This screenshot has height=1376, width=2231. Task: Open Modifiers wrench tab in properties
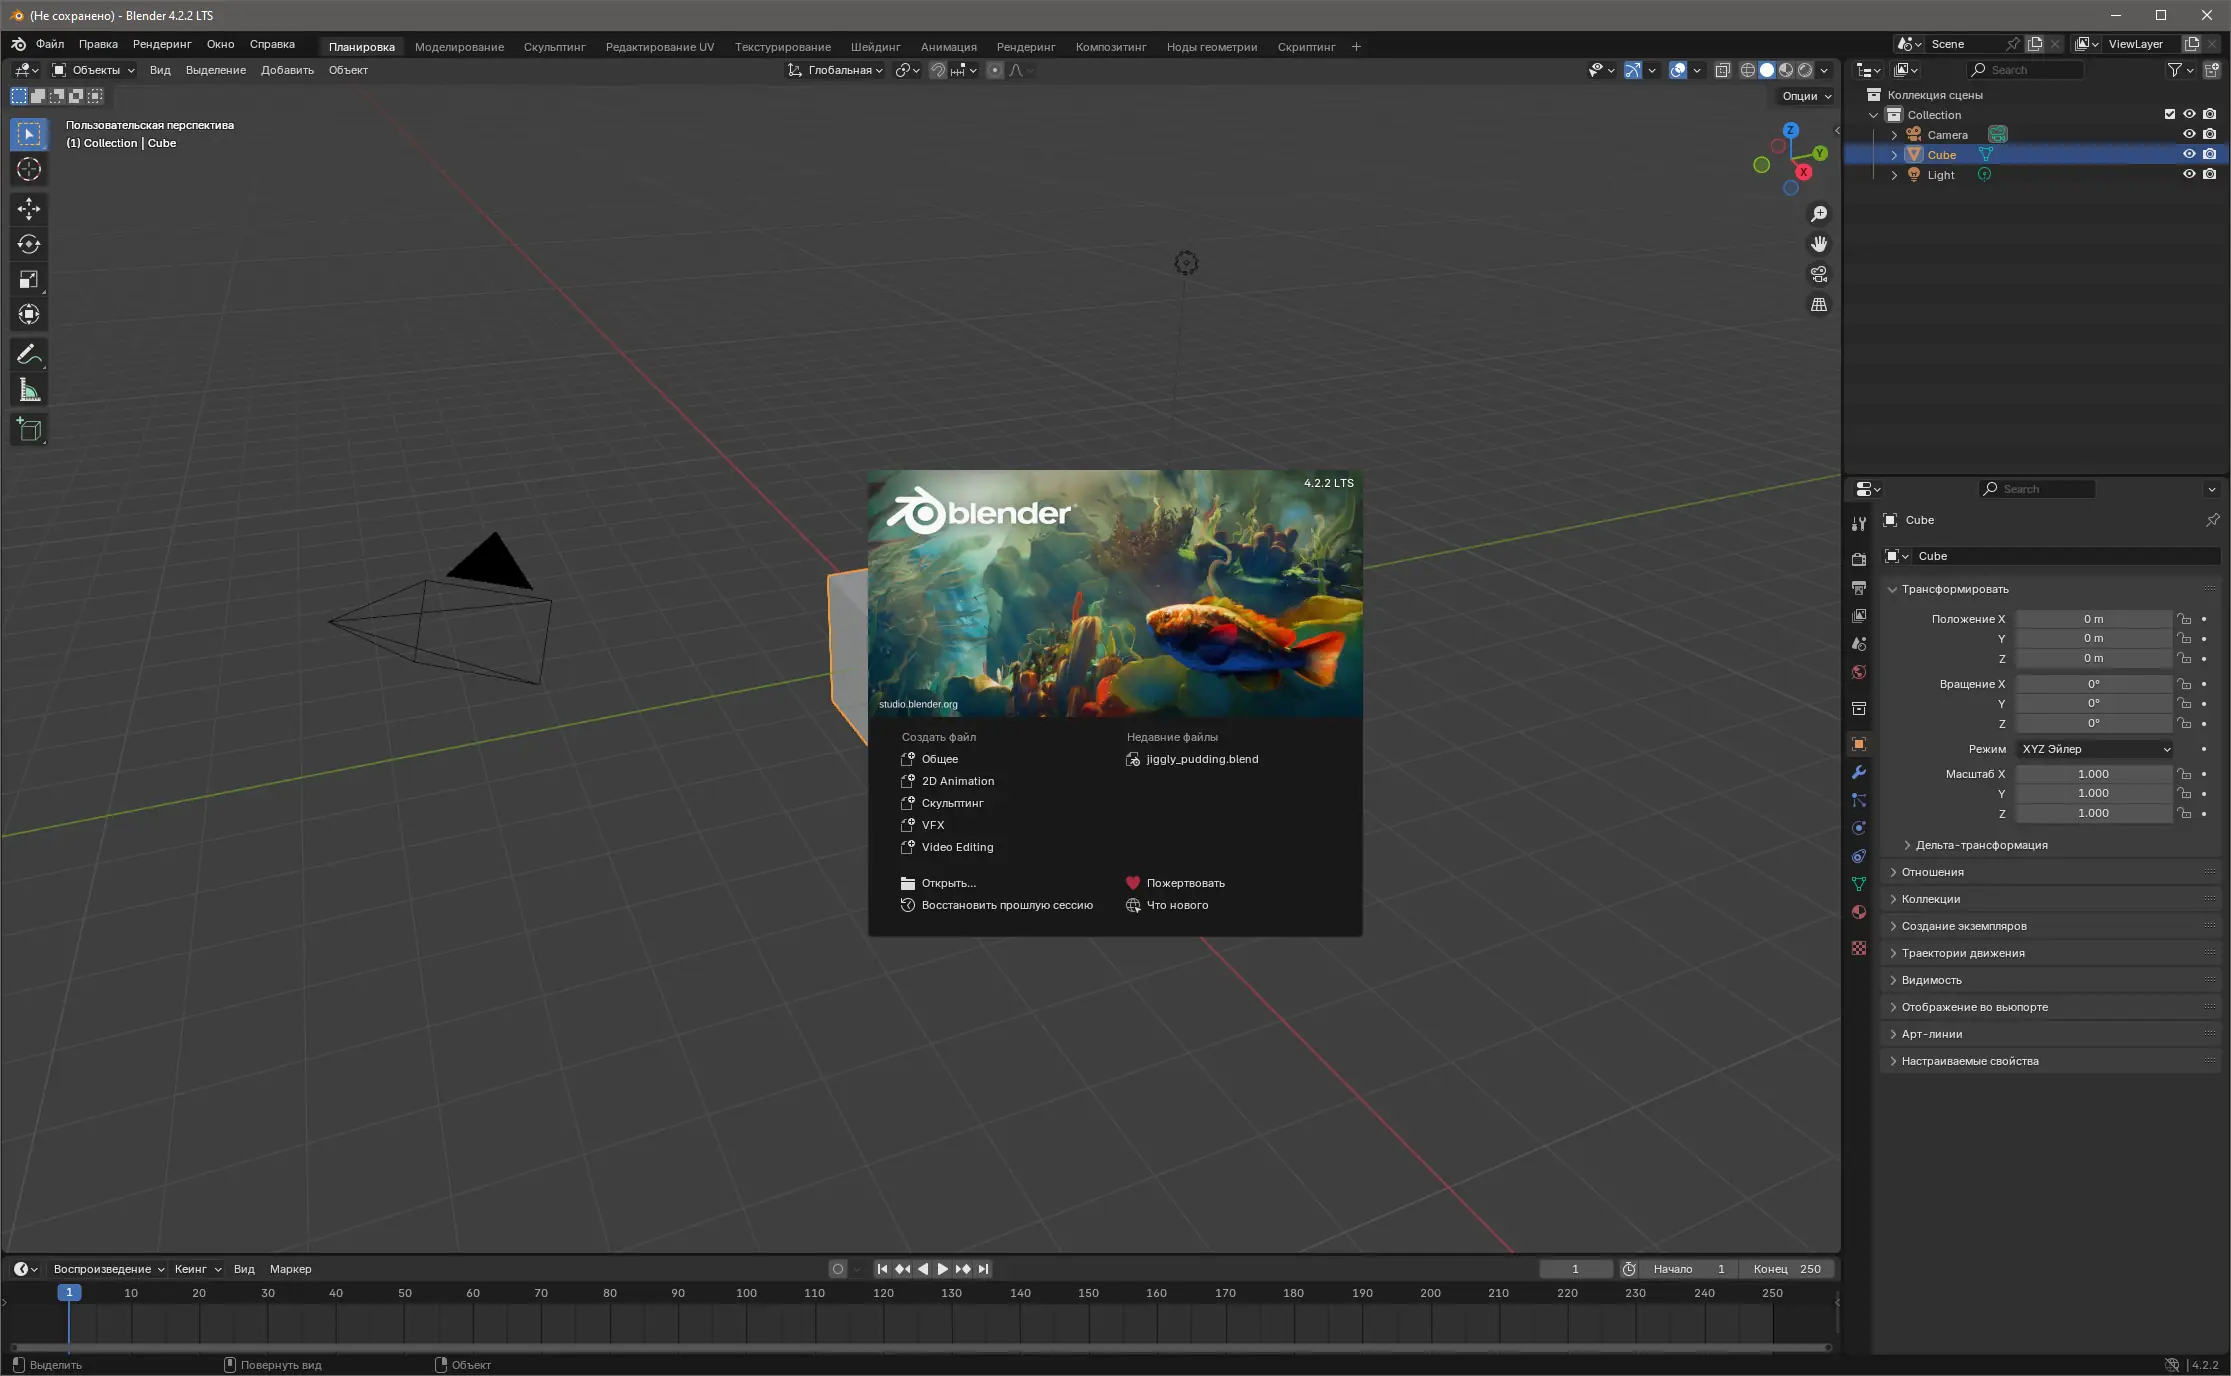pyautogui.click(x=1859, y=772)
